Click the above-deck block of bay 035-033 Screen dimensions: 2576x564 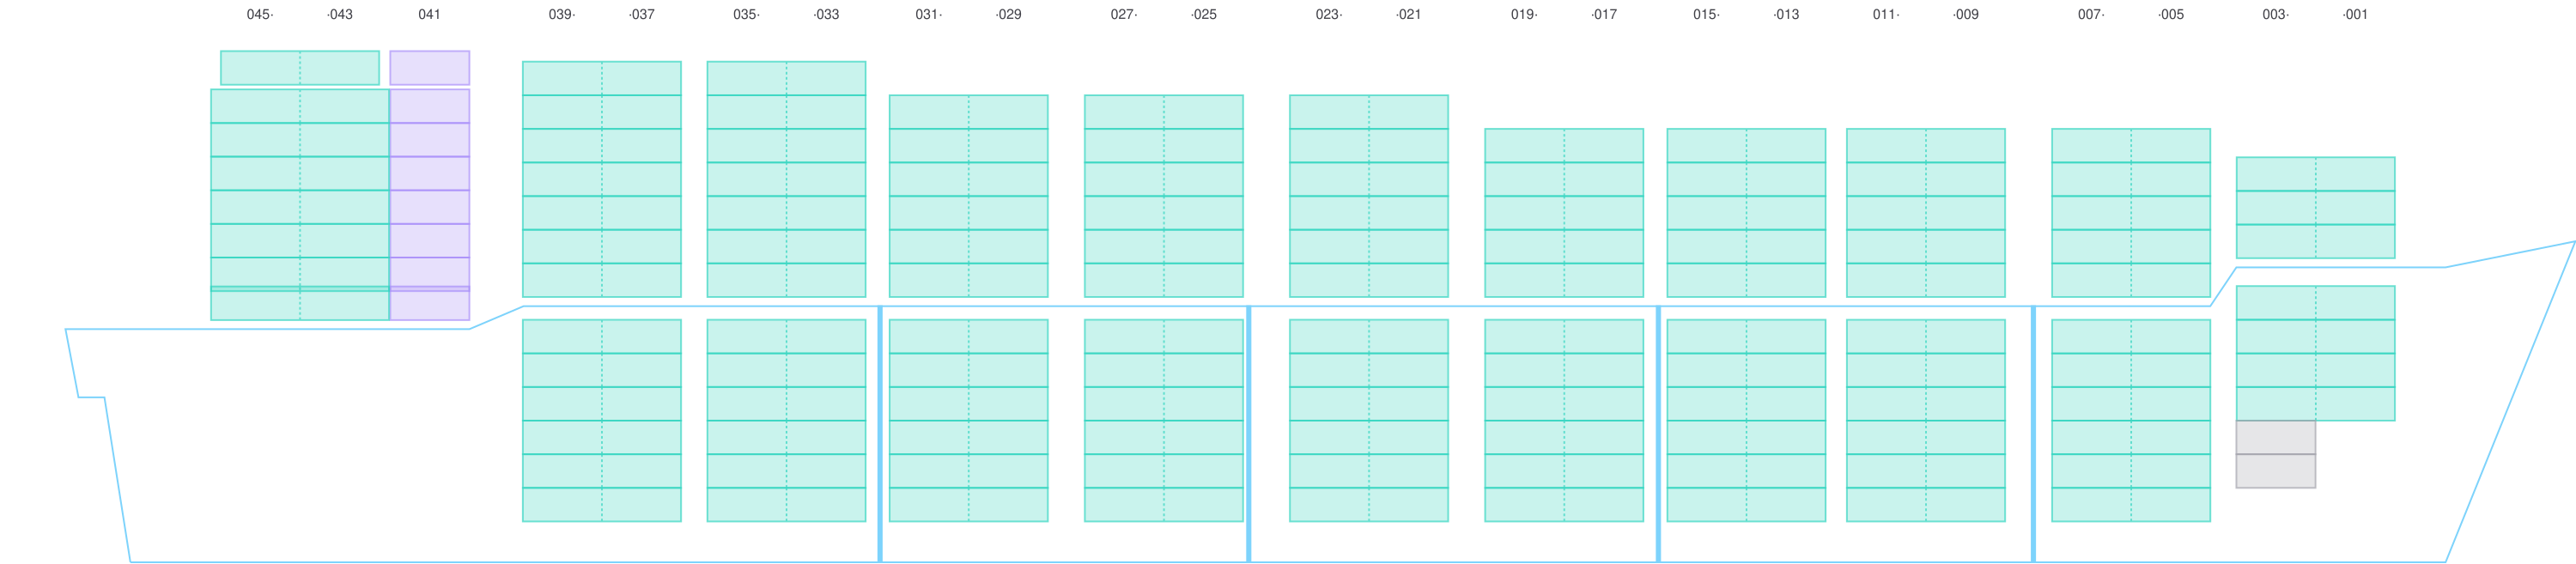(786, 178)
